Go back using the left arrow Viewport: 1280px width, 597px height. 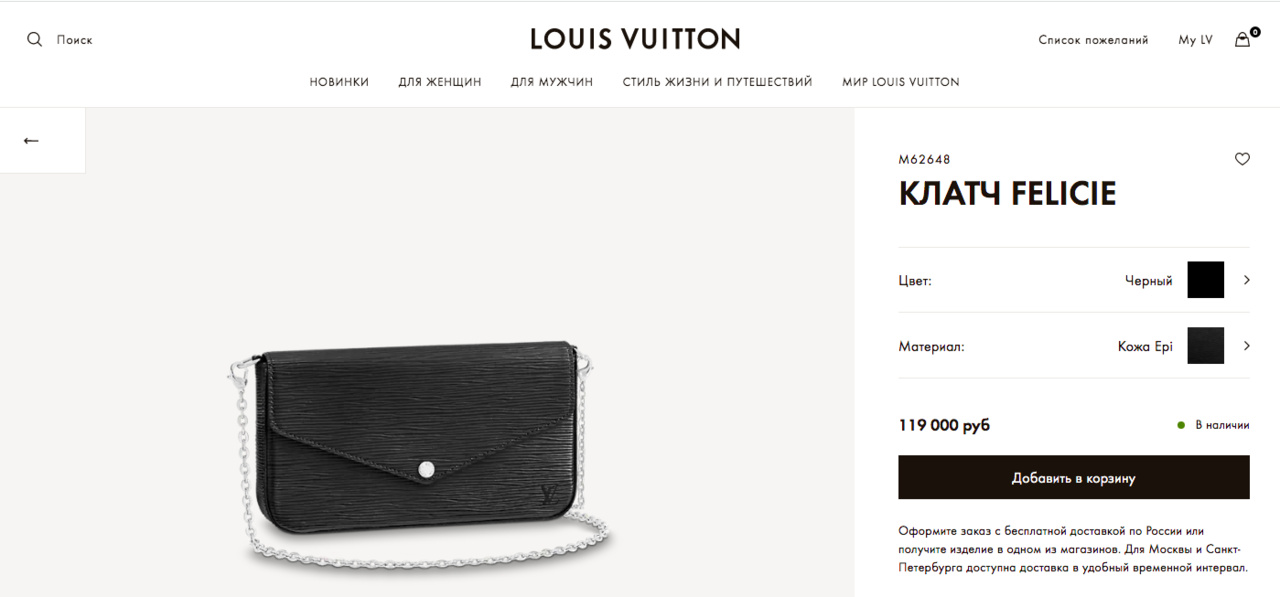tap(31, 141)
